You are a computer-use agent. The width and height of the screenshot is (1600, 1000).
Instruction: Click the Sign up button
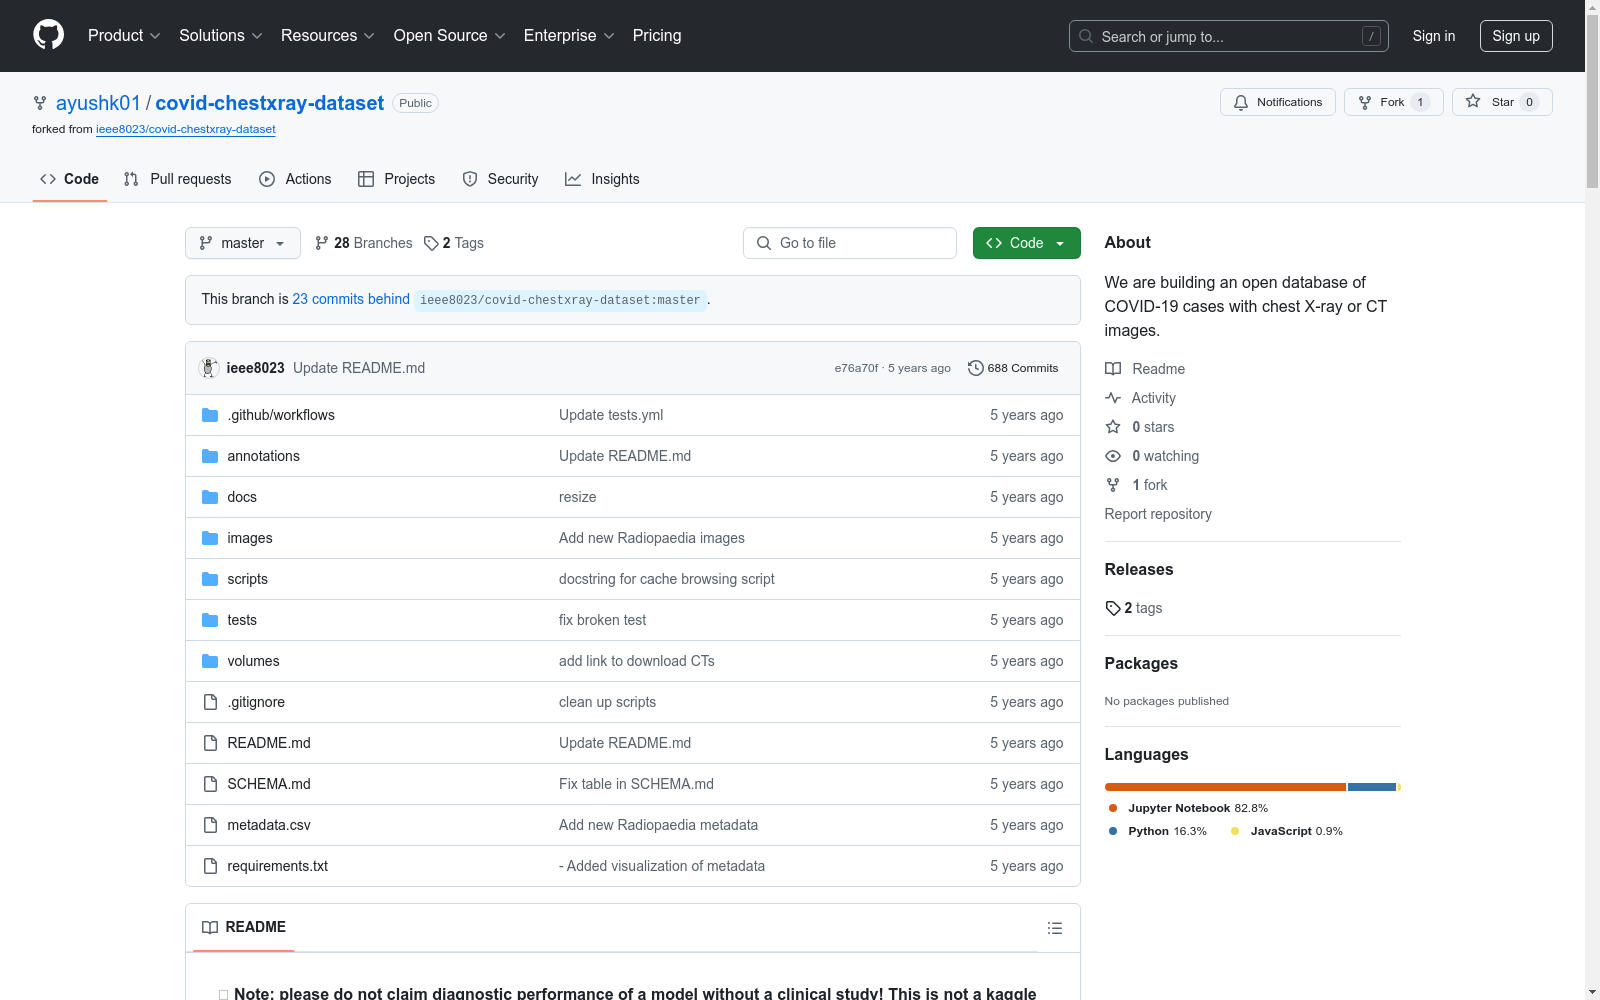click(1516, 36)
